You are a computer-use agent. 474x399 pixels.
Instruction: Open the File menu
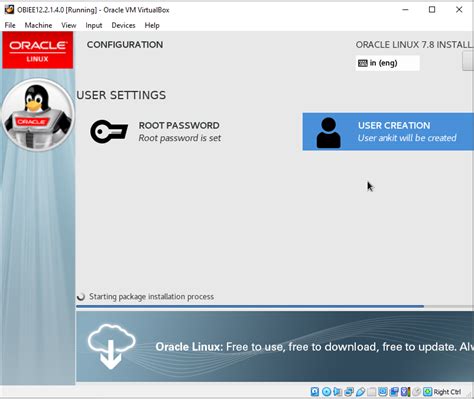point(10,25)
